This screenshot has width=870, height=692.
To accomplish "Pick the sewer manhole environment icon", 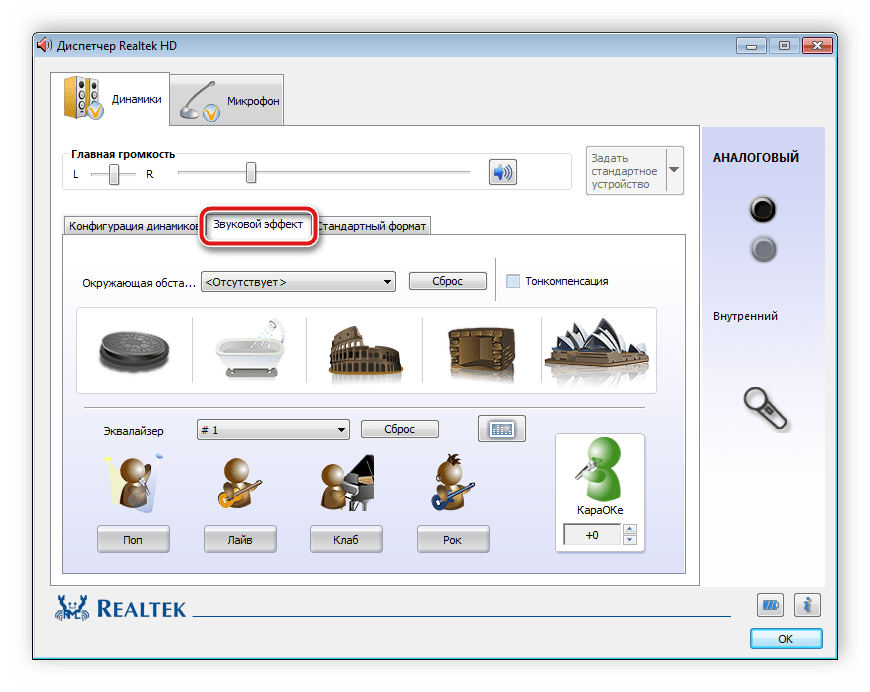I will point(134,350).
